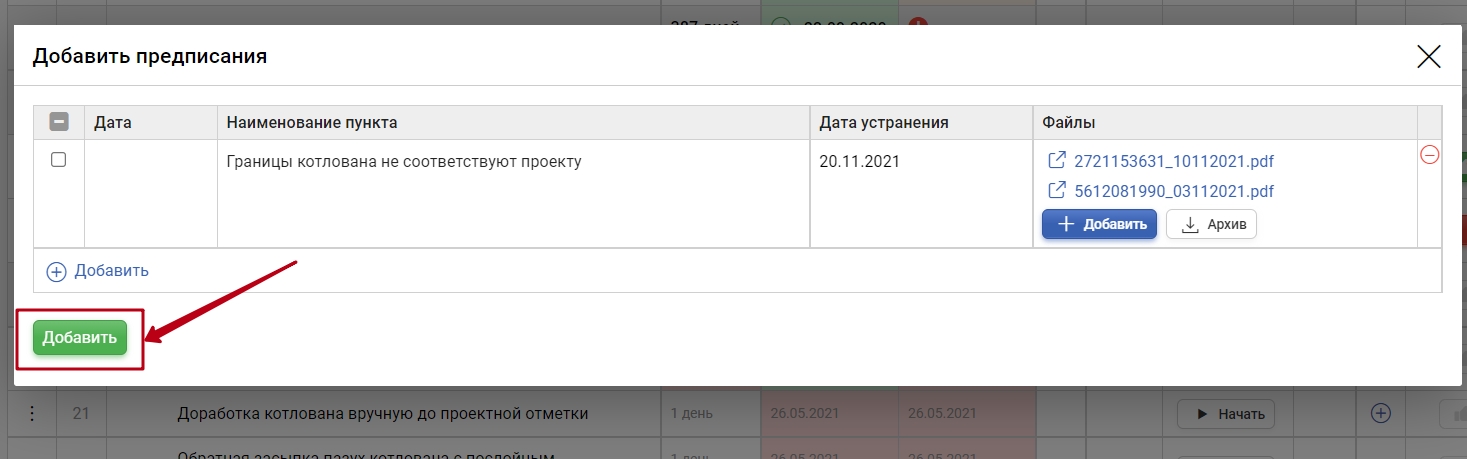This screenshot has height=459, width=1467.
Task: Click the 20.11.2021 elimination date cell
Action: coord(859,161)
